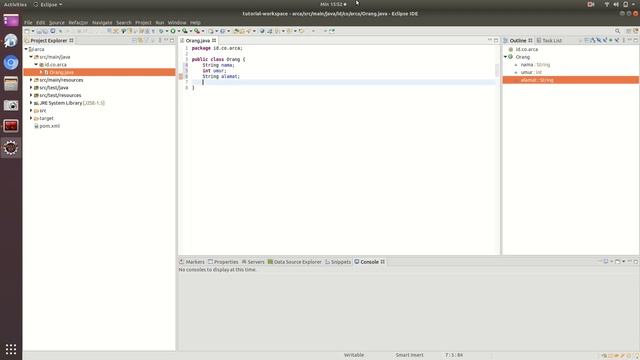Click the New file toolbar icon
640x360 pixels.
(27, 31)
